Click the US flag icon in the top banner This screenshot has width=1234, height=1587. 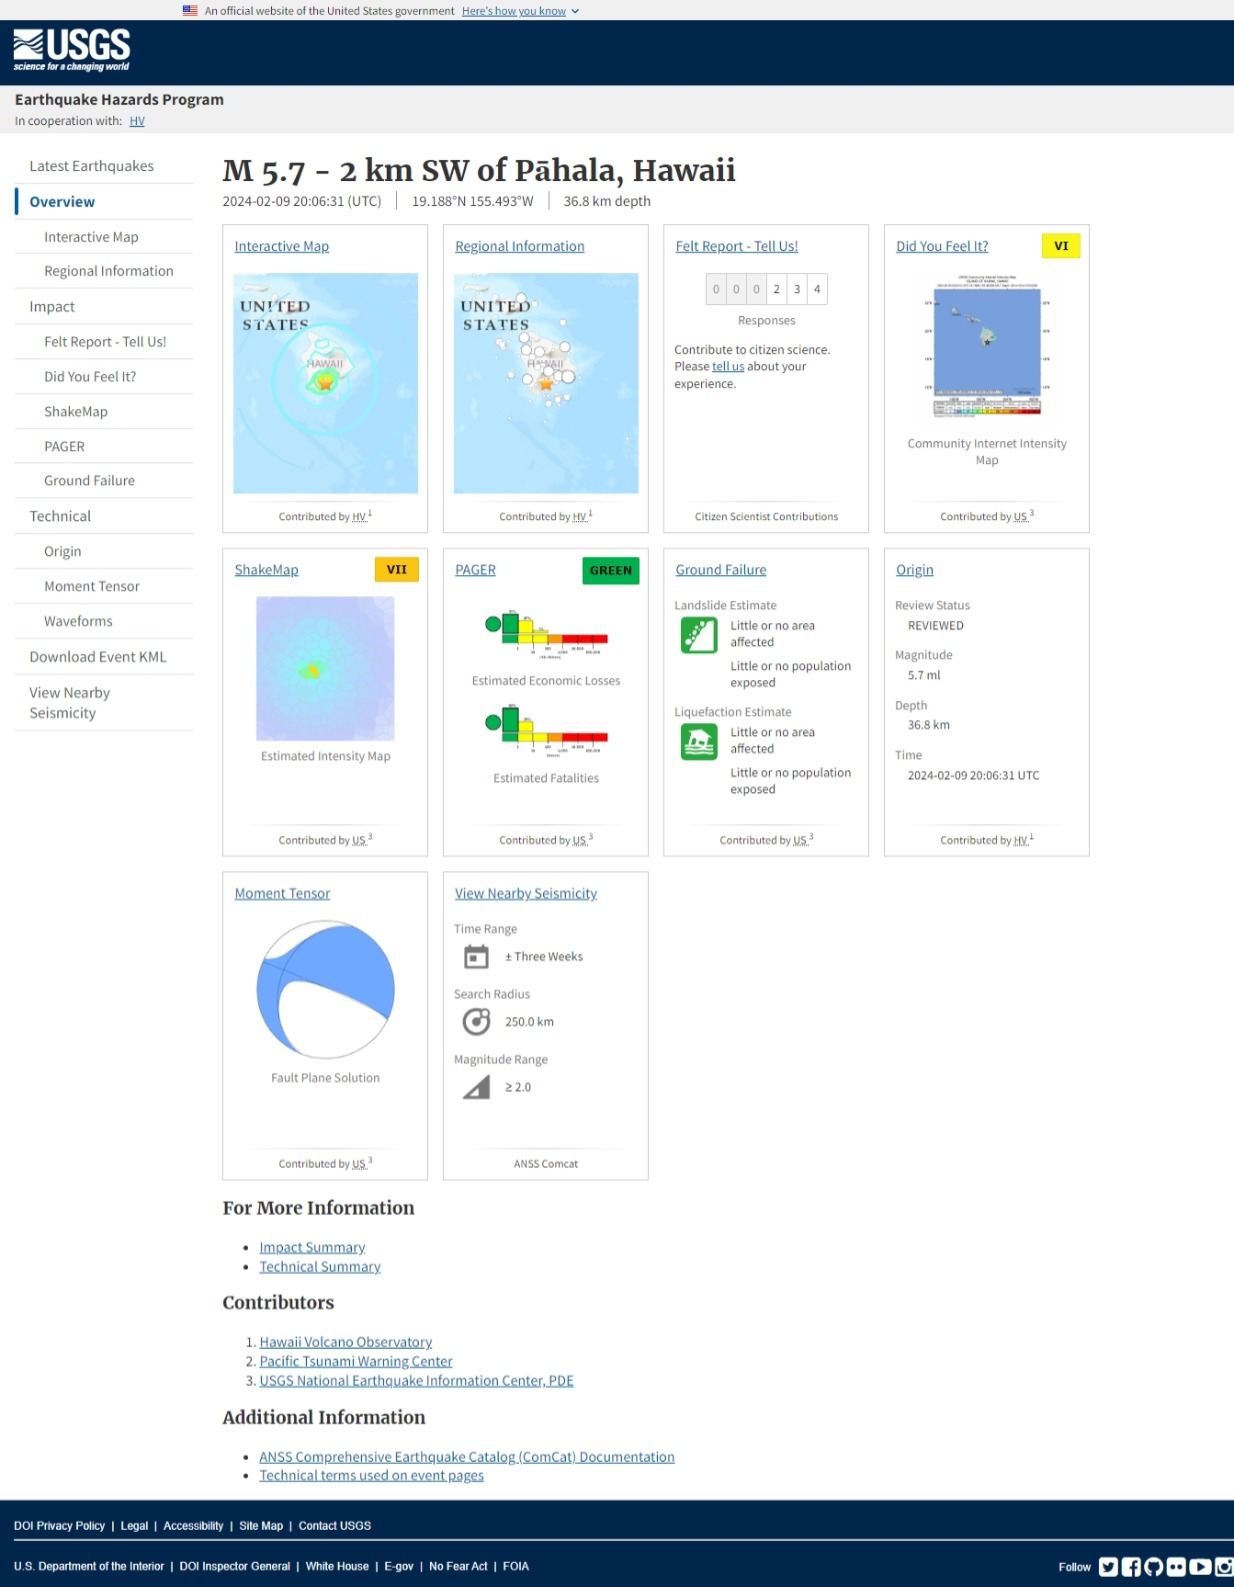tap(190, 11)
